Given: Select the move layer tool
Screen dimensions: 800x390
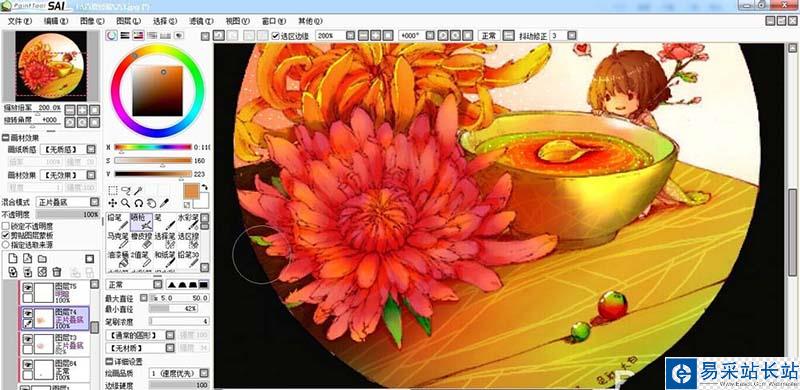Looking at the screenshot, I should 113,203.
